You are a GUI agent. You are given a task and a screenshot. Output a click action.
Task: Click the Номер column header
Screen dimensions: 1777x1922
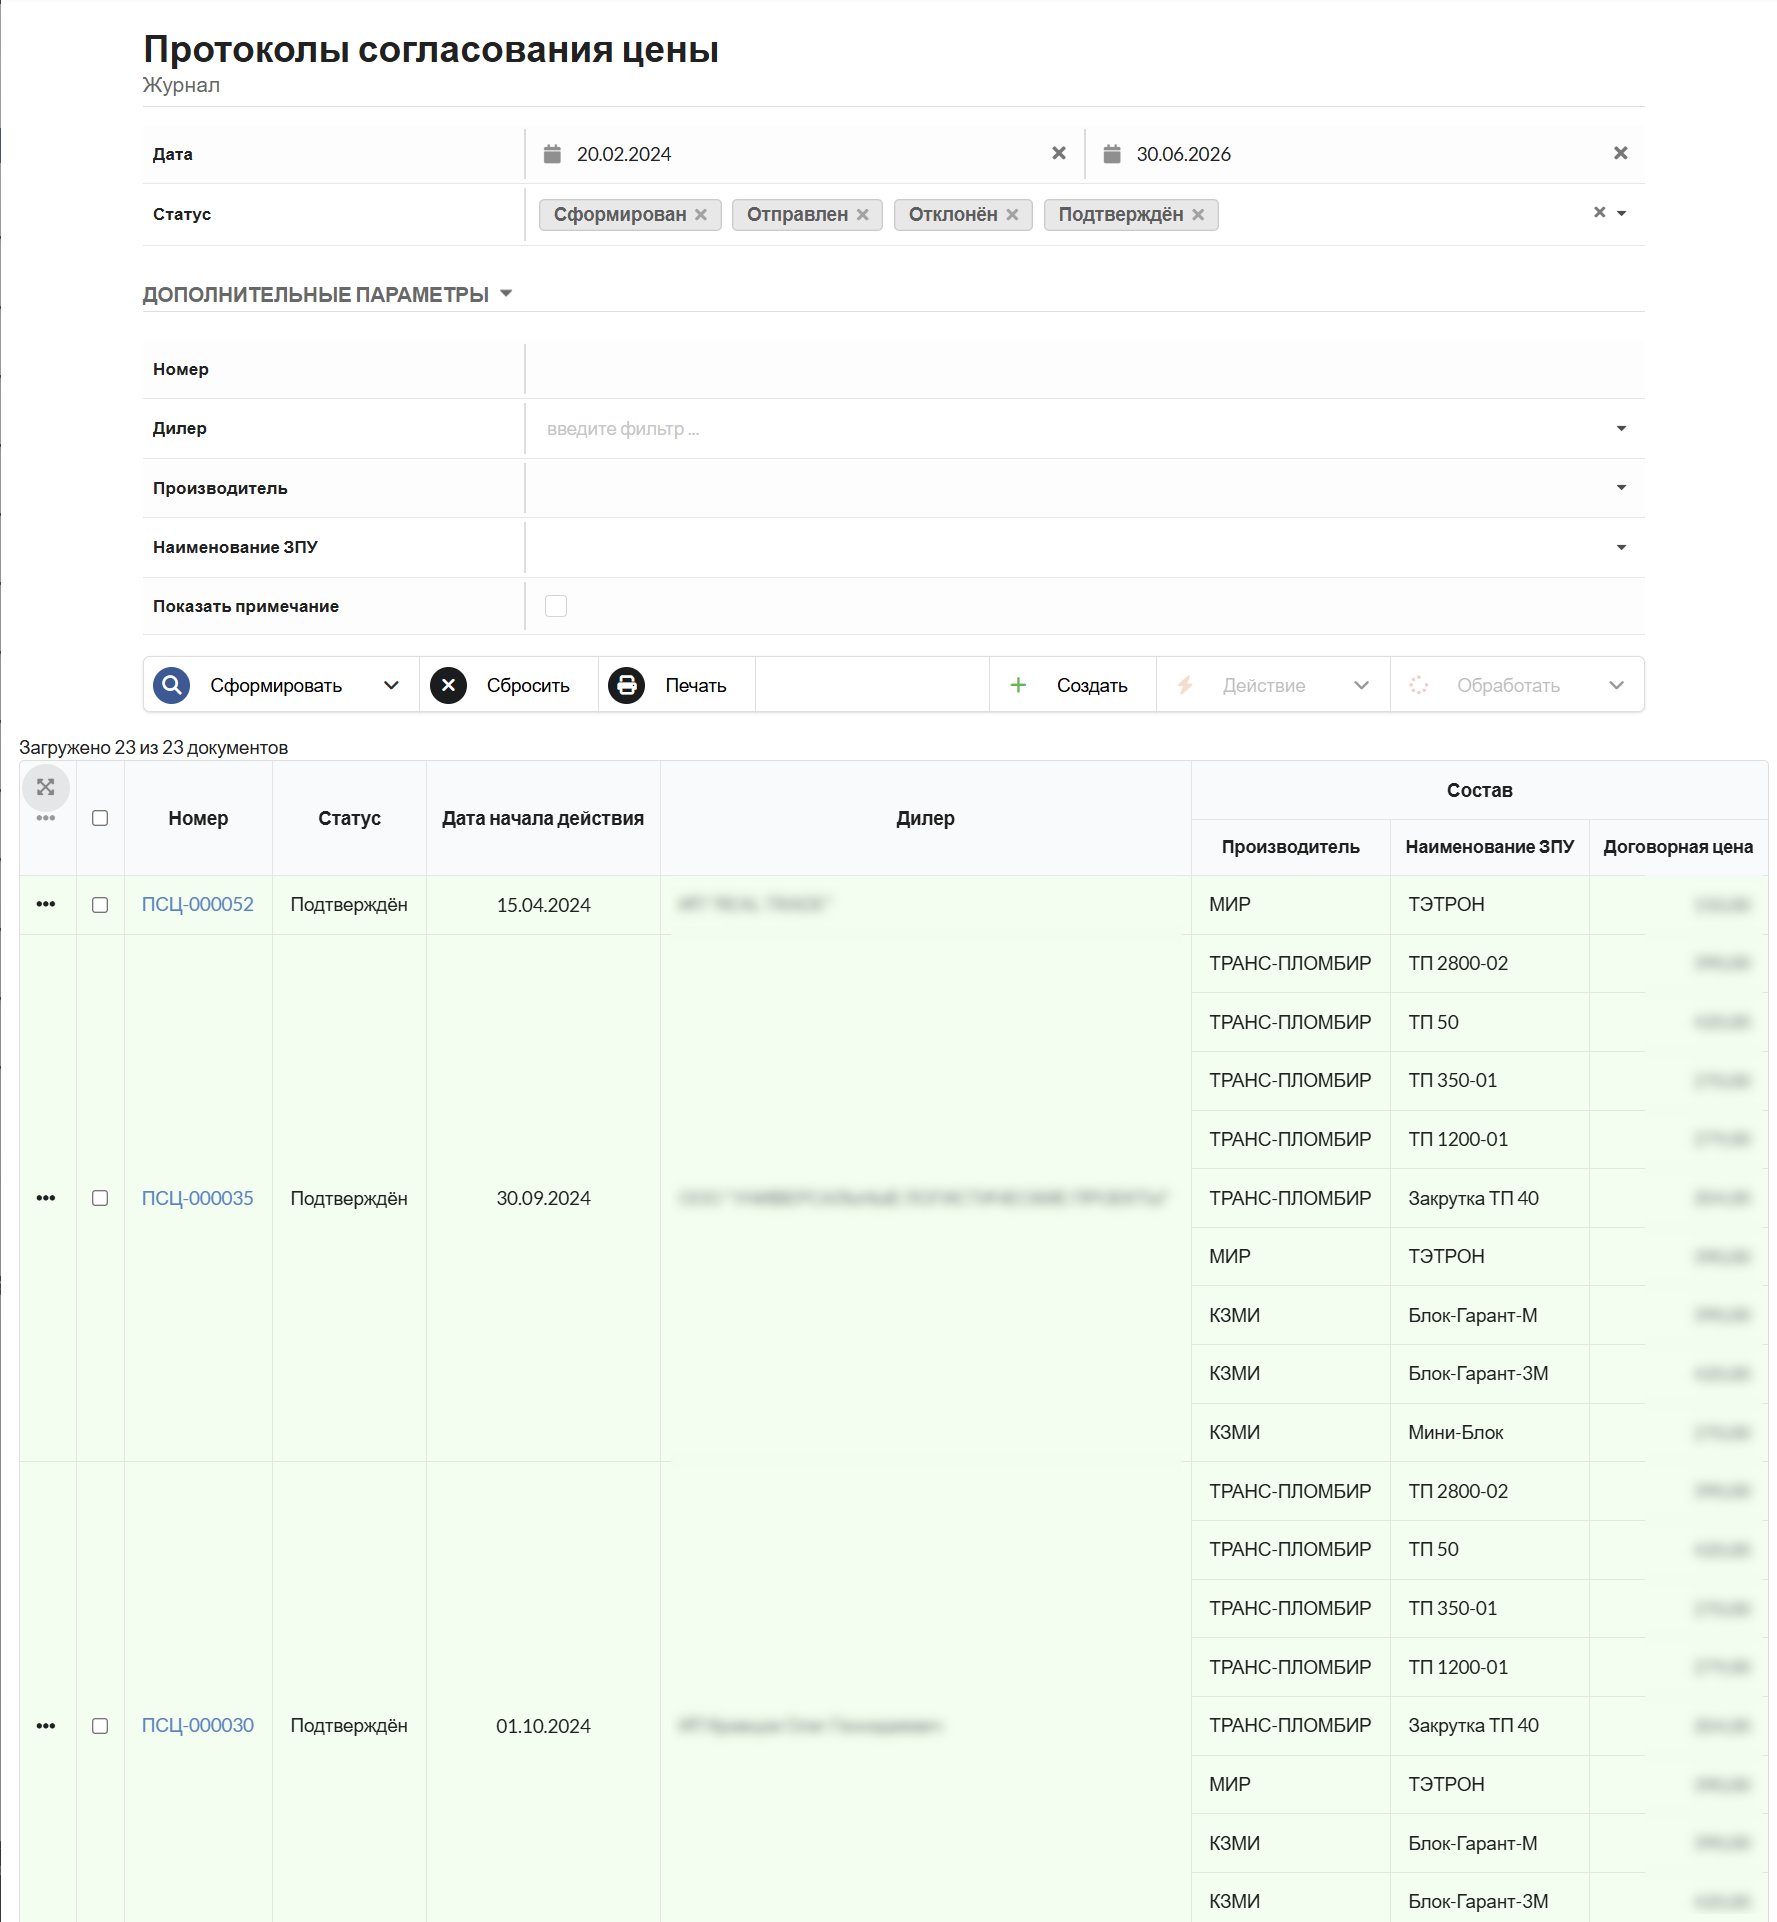tap(198, 818)
